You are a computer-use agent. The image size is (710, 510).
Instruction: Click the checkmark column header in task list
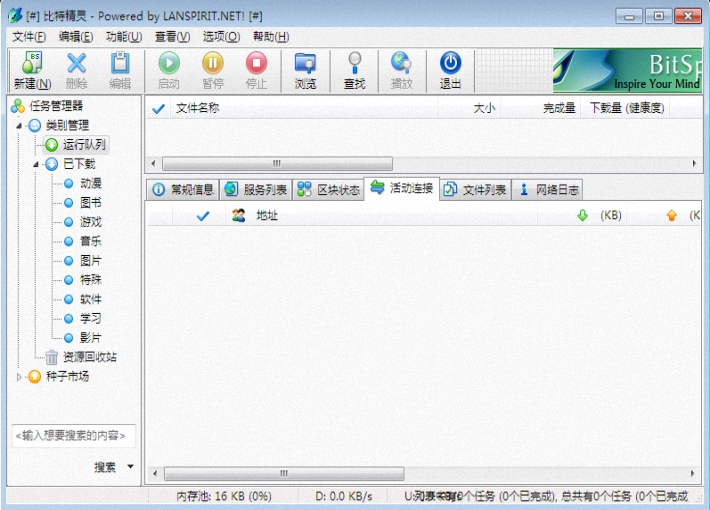[158, 108]
